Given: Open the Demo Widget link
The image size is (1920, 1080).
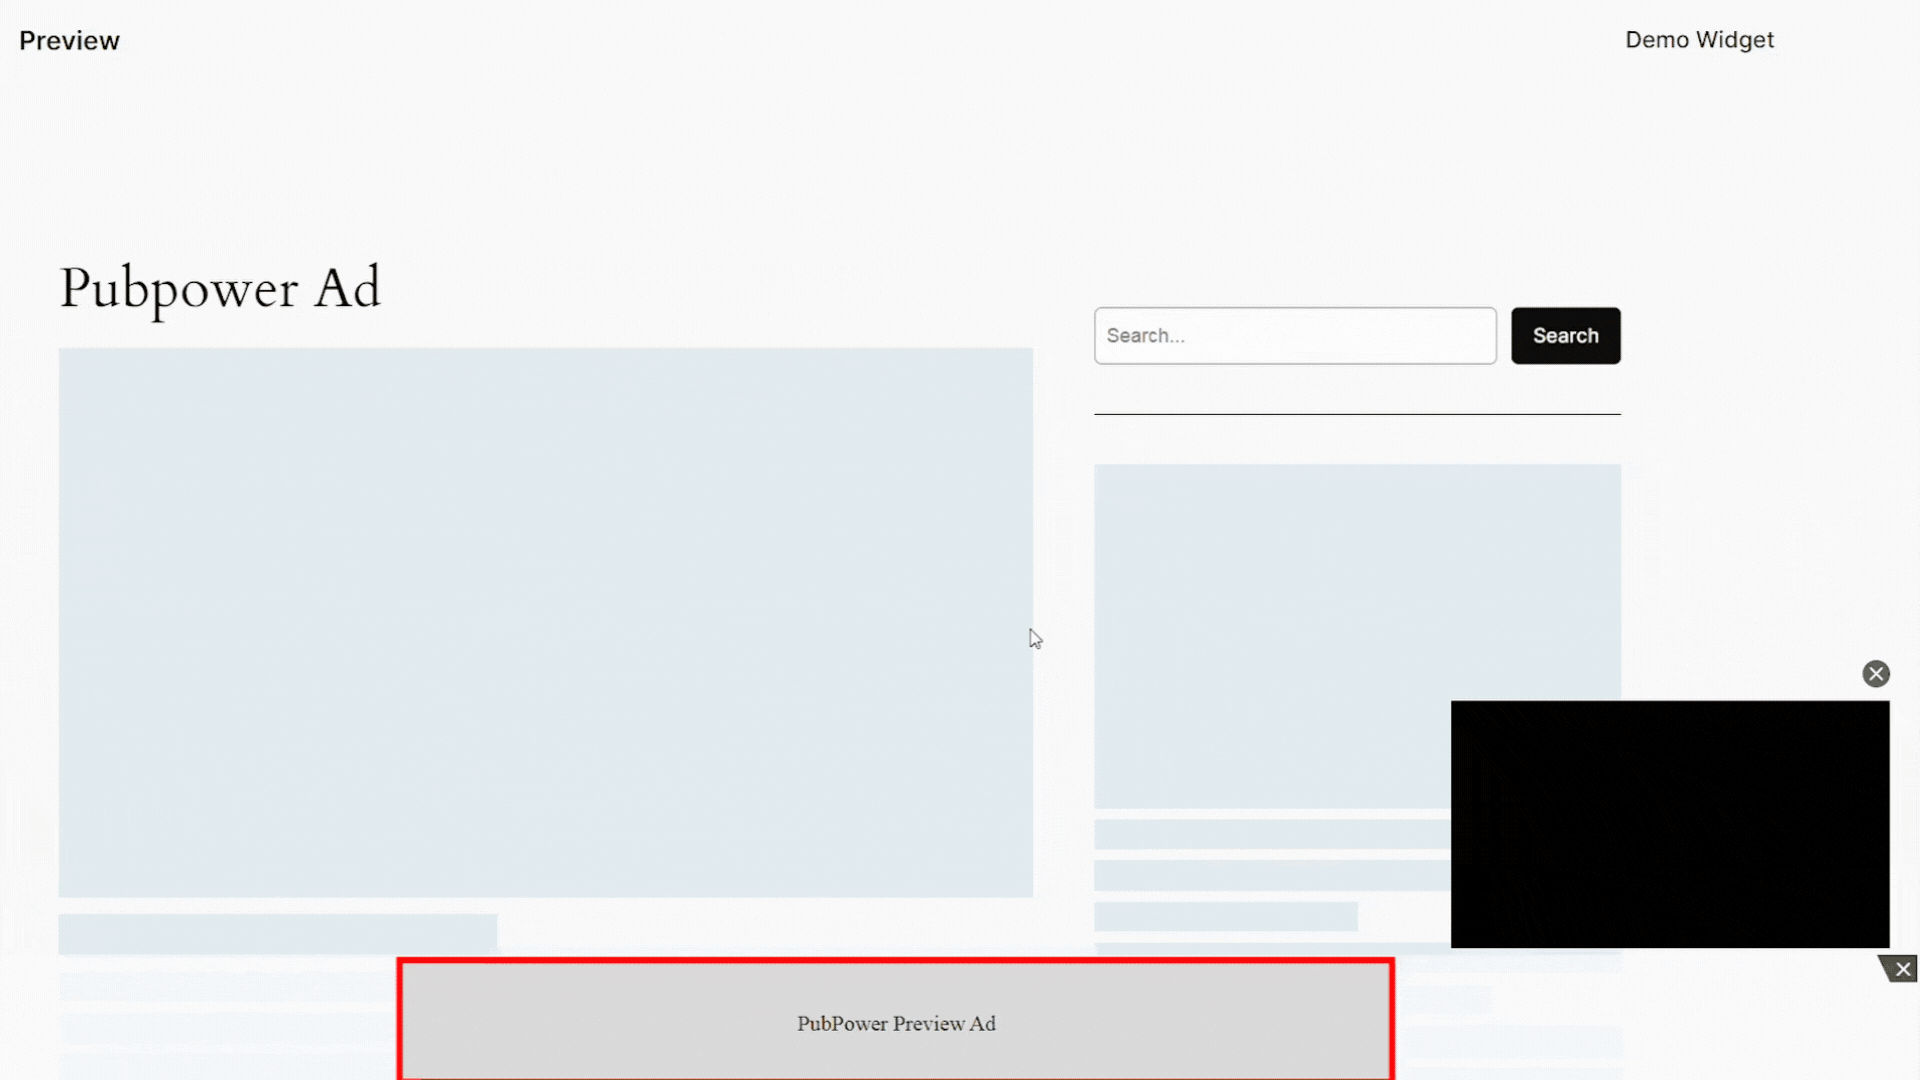Looking at the screenshot, I should [1699, 40].
